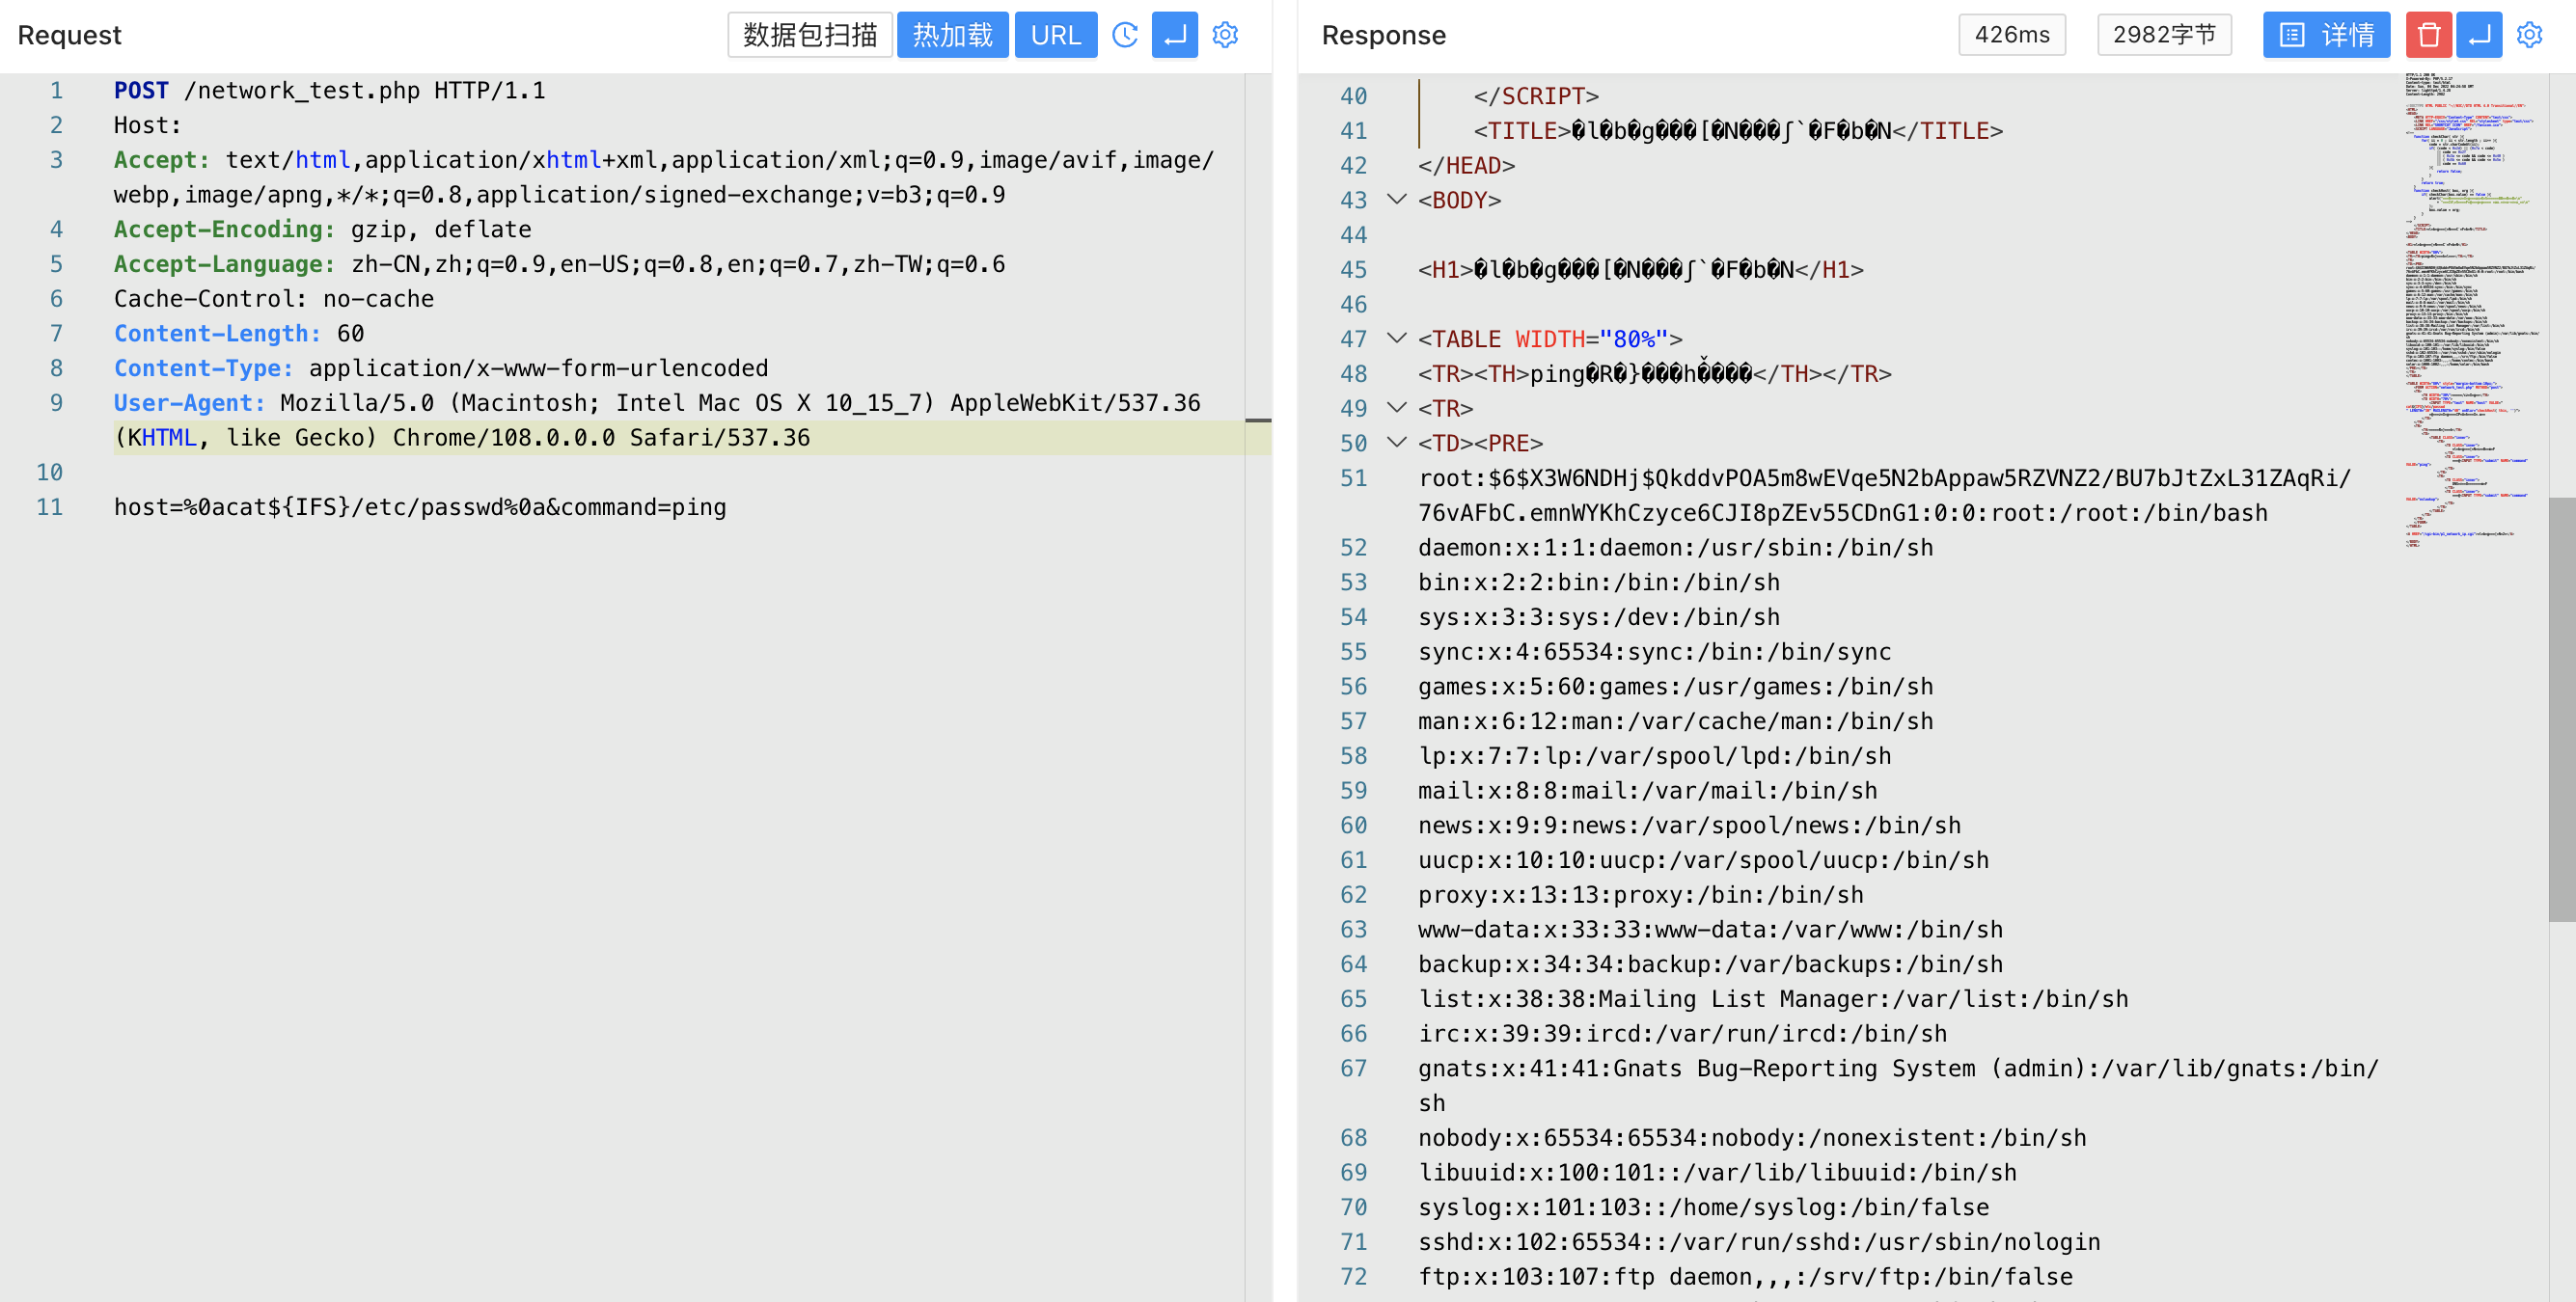2576x1302 pixels.
Task: Click the 数据包扫描 packet scan button
Action: coord(809,35)
